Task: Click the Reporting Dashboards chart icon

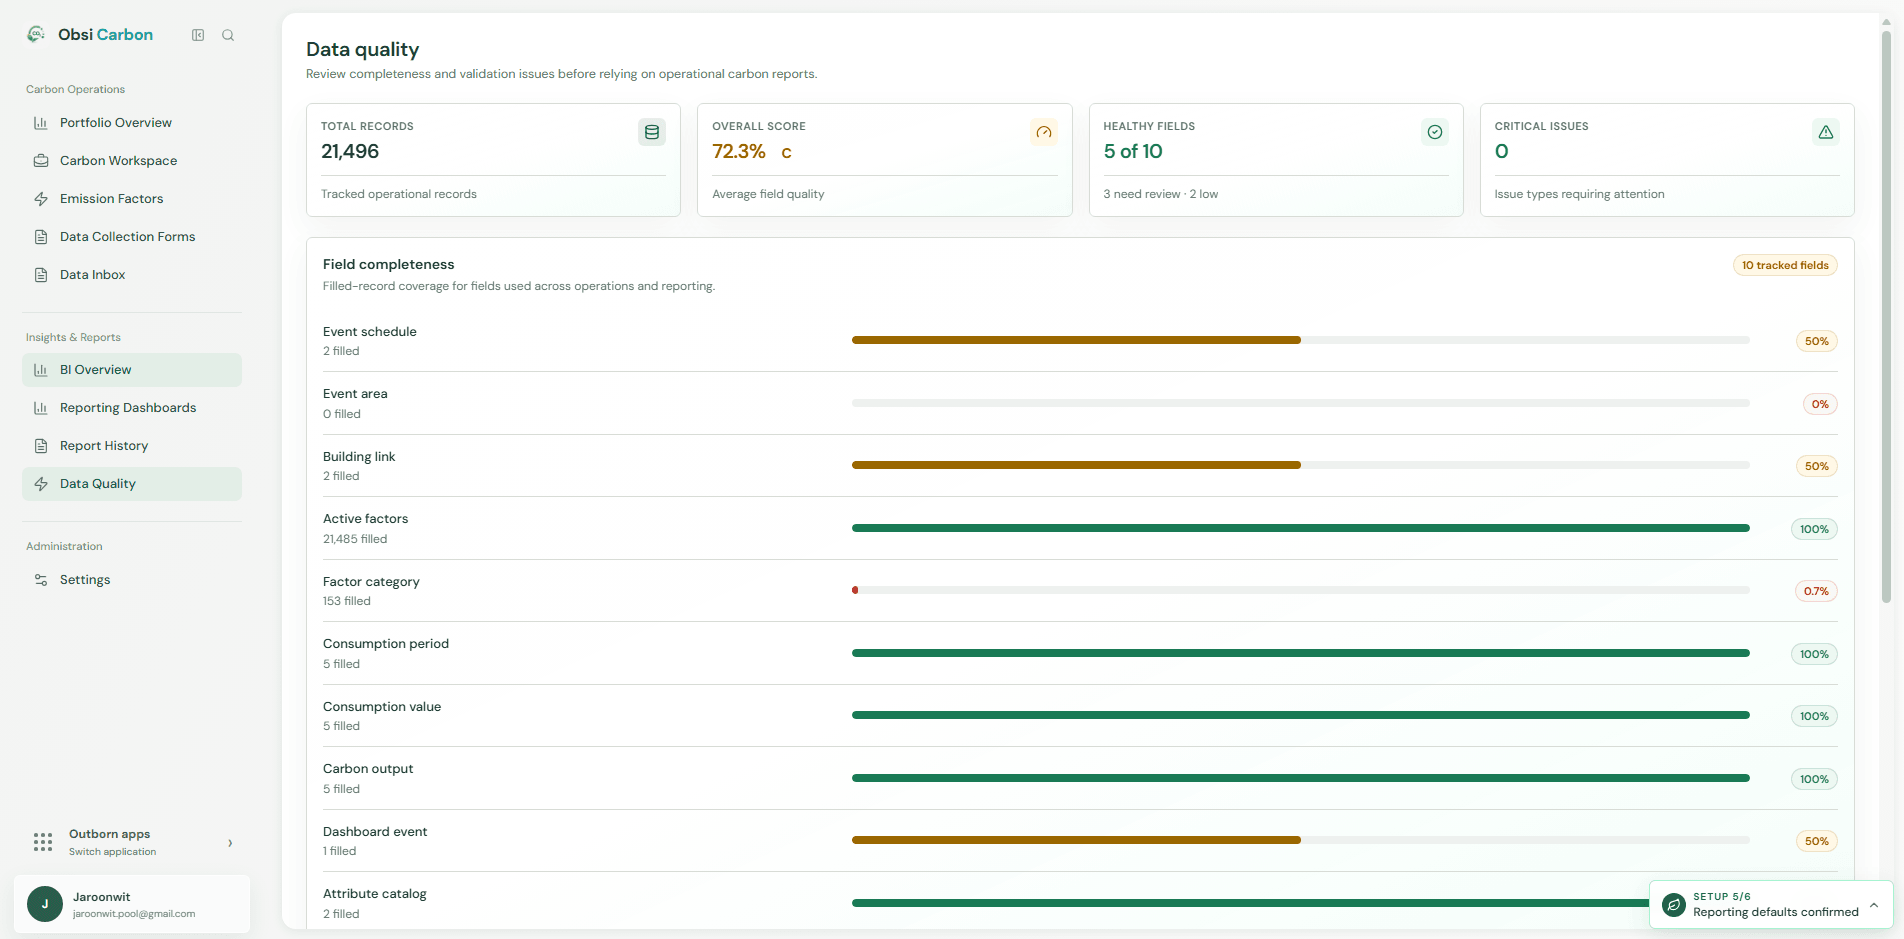Action: point(41,408)
